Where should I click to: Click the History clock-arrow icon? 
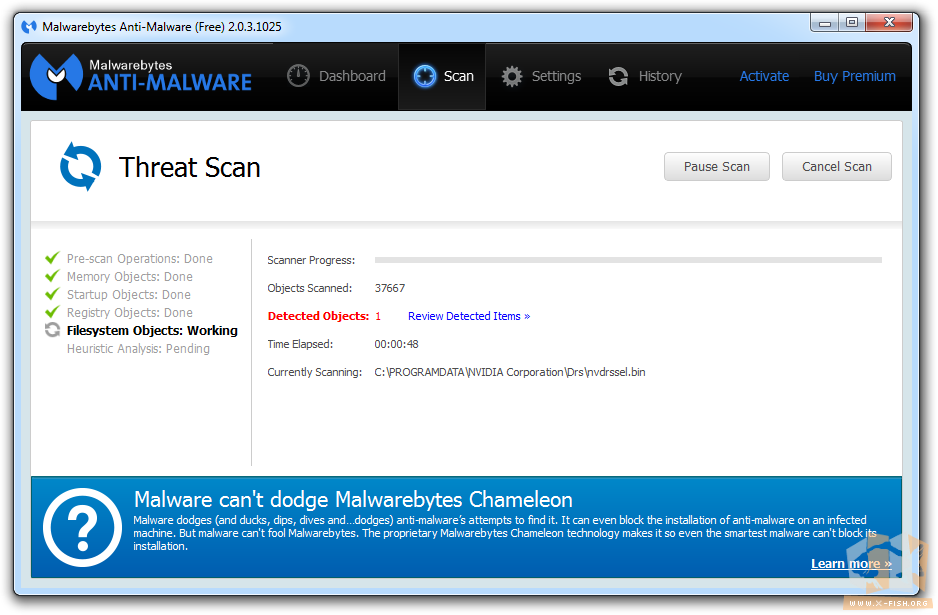618,76
